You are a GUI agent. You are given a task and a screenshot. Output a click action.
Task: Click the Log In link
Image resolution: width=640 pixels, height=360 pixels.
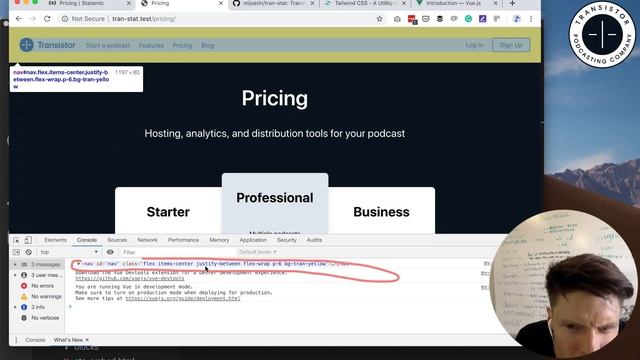coord(474,45)
